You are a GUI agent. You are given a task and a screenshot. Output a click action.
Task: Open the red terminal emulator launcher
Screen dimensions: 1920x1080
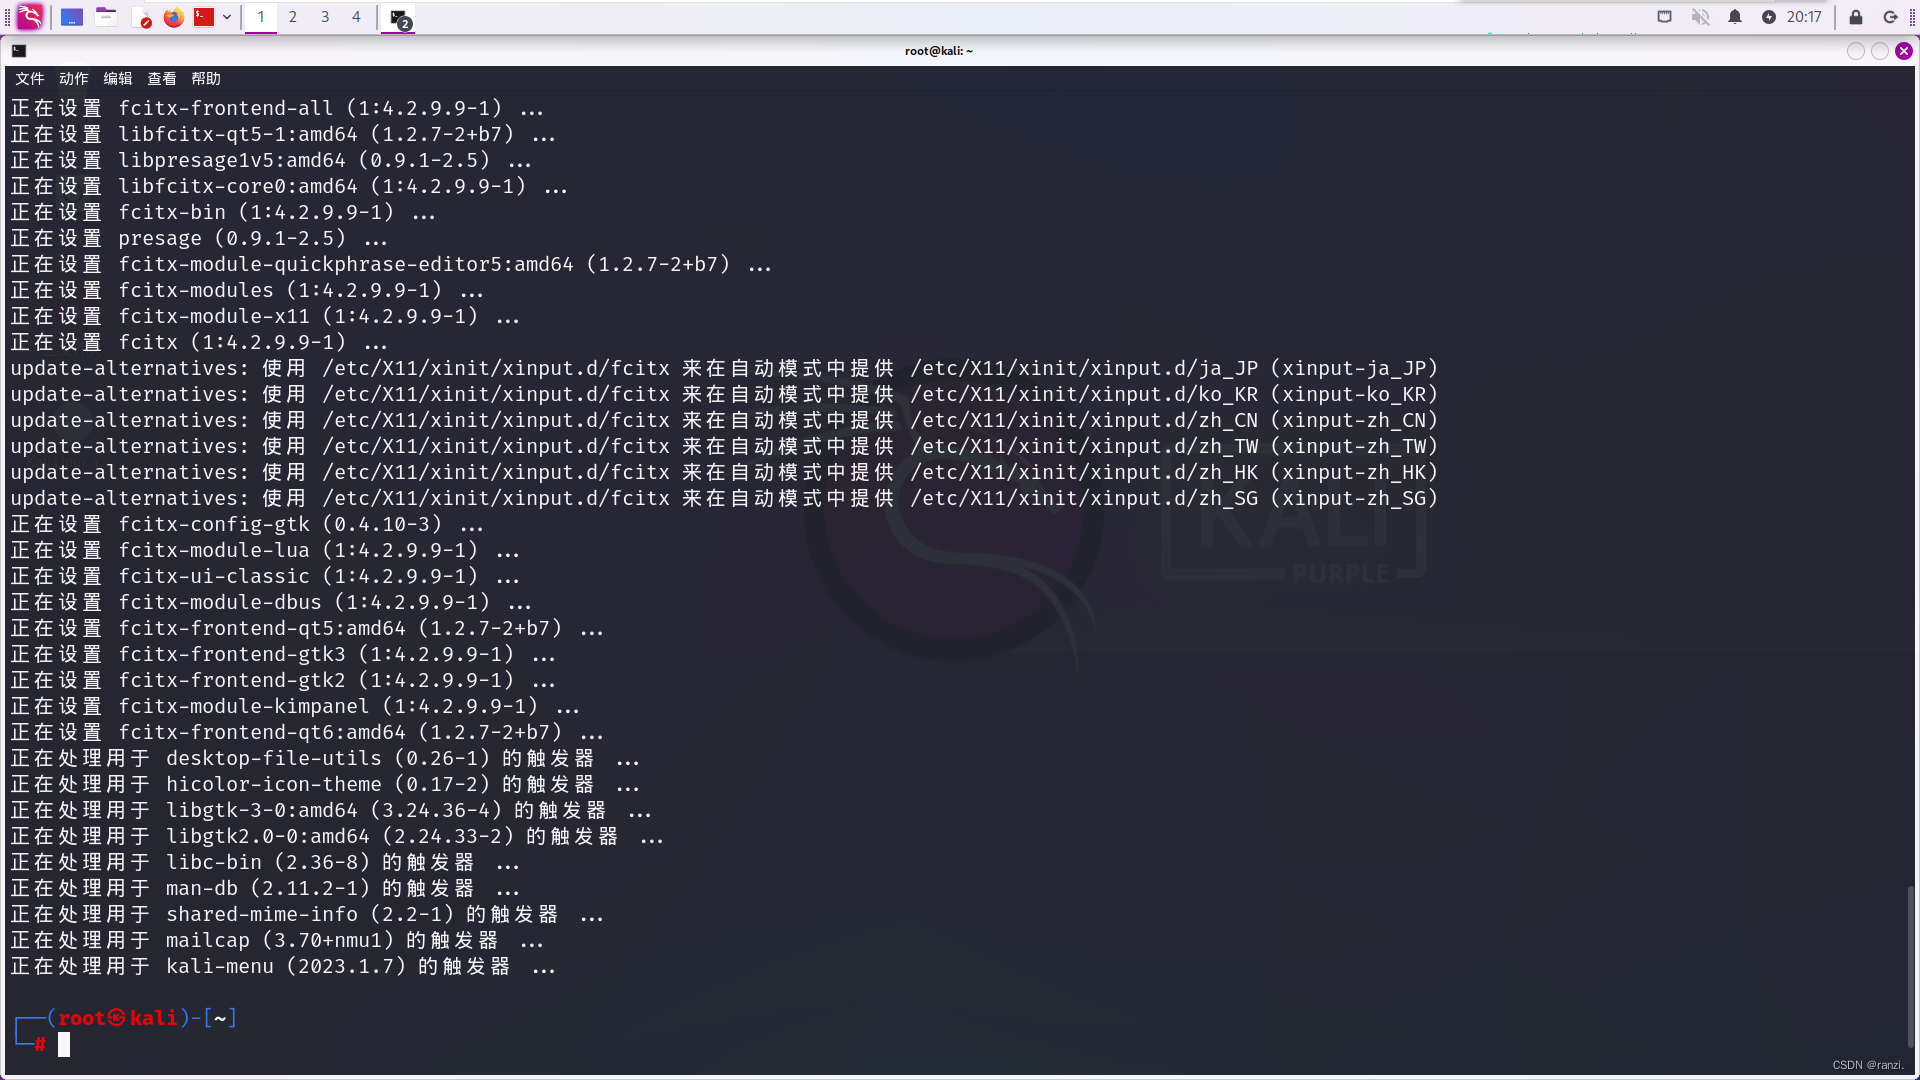click(204, 17)
